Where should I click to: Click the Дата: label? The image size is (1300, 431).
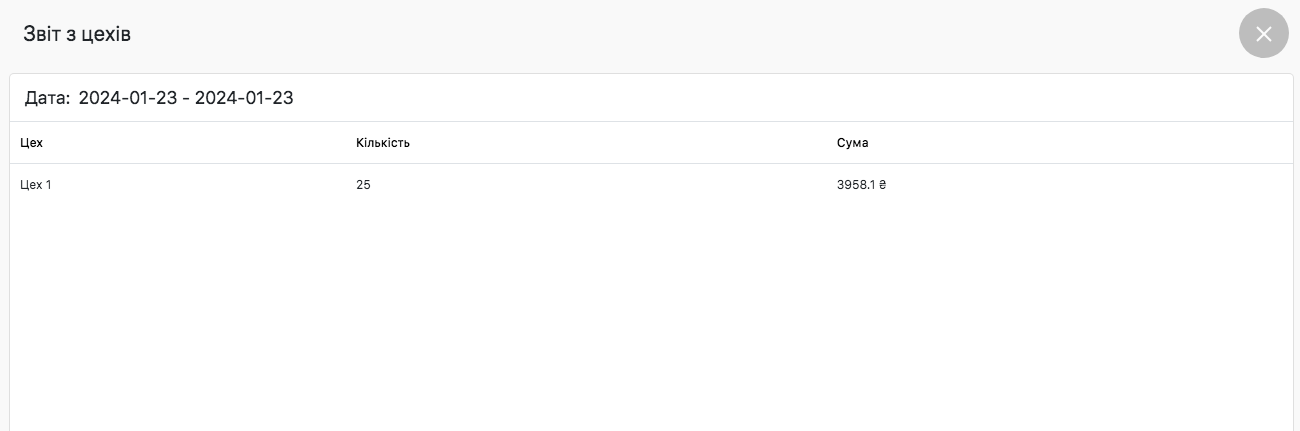click(x=47, y=98)
